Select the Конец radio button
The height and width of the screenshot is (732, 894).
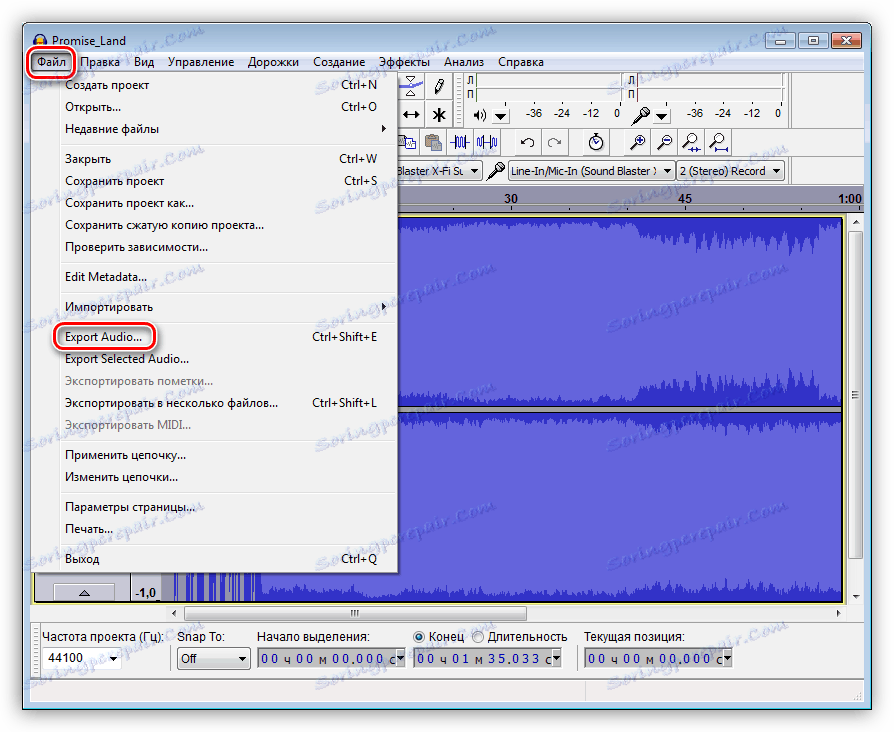(421, 636)
